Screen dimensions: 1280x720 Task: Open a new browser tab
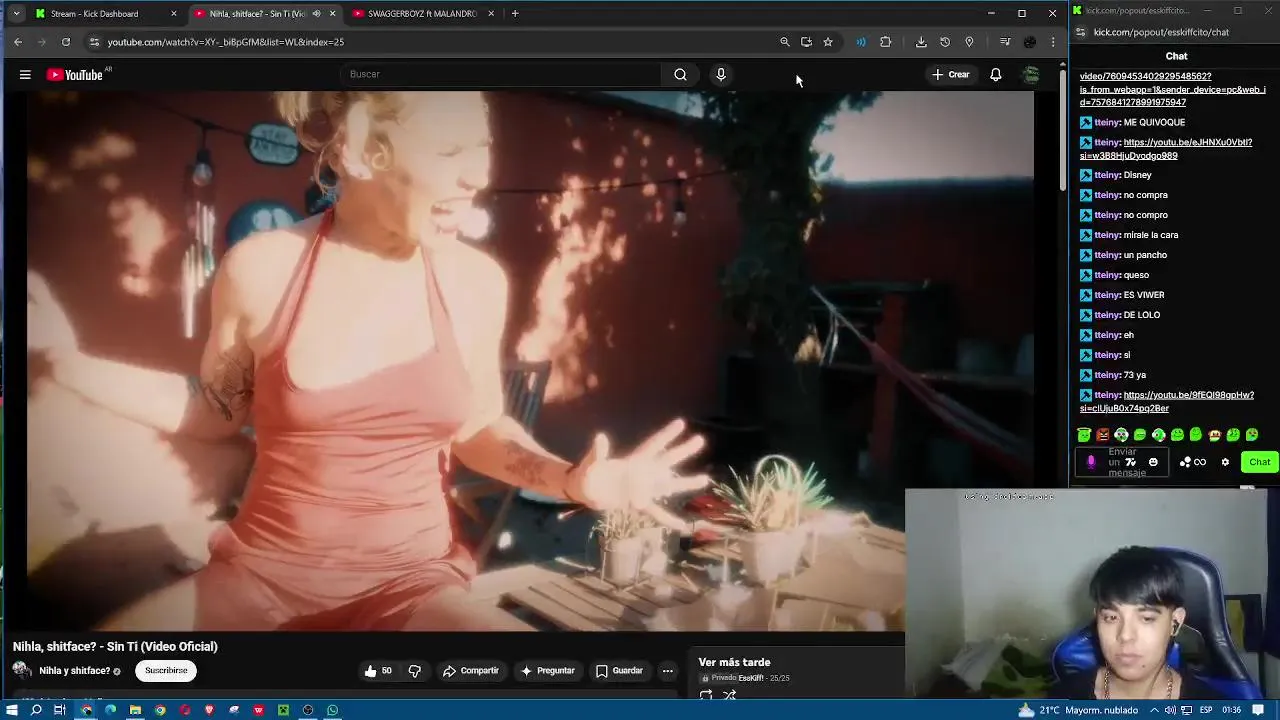[515, 14]
